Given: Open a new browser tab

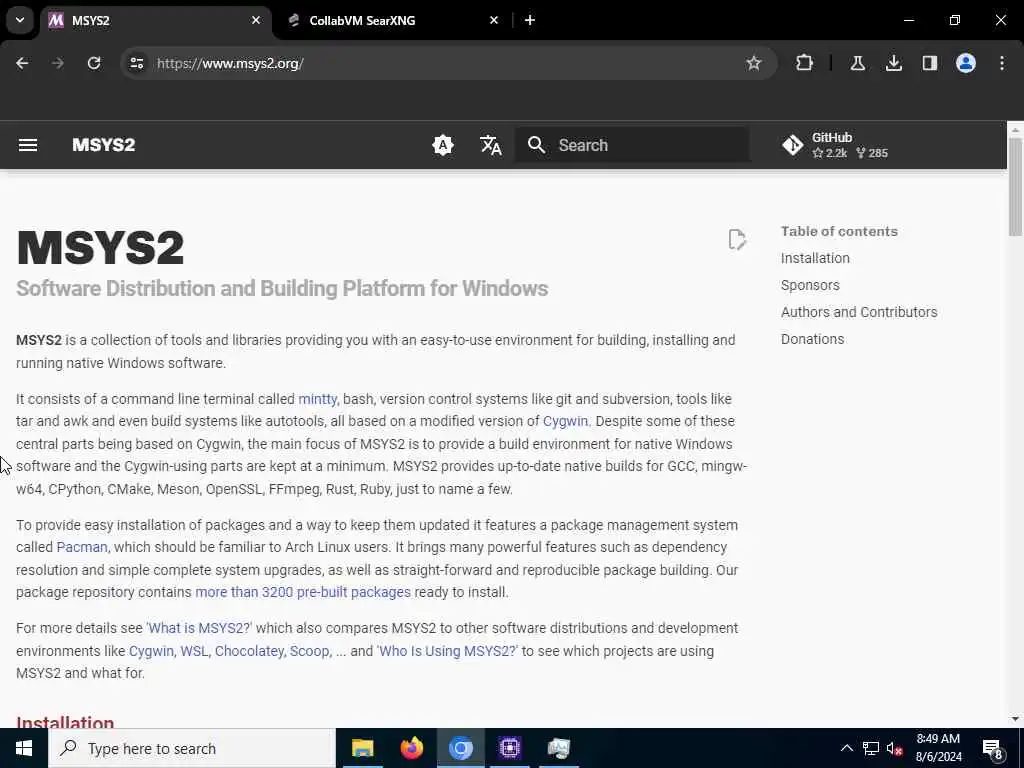Looking at the screenshot, I should click(x=530, y=20).
